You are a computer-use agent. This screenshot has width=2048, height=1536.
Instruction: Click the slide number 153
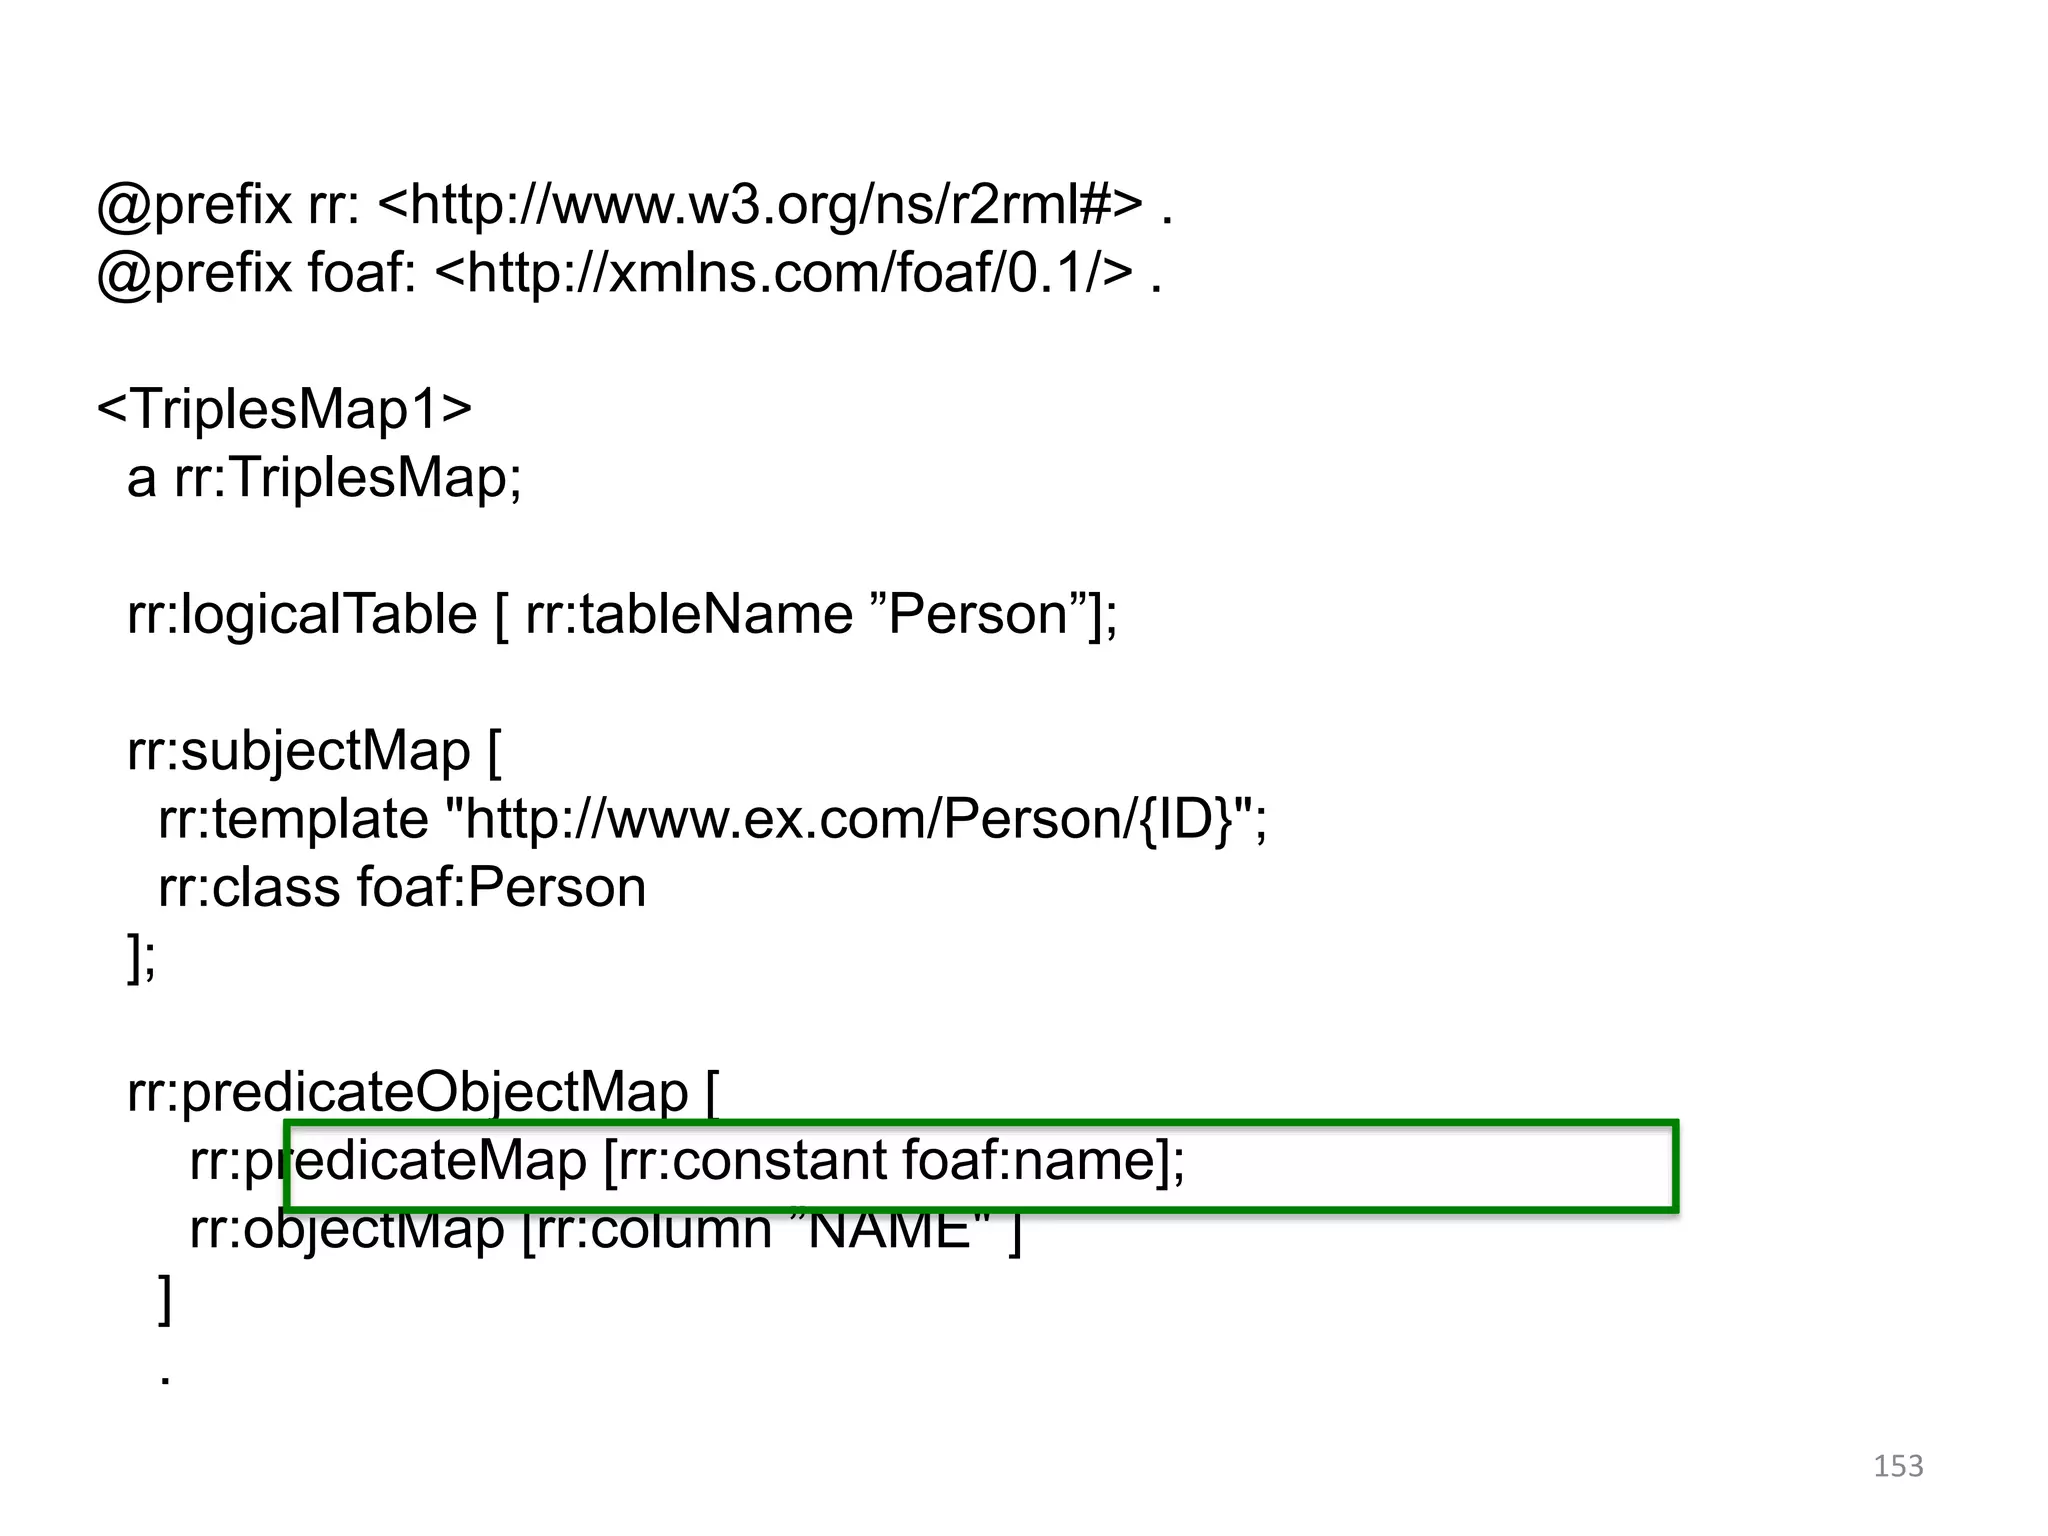1898,1466
